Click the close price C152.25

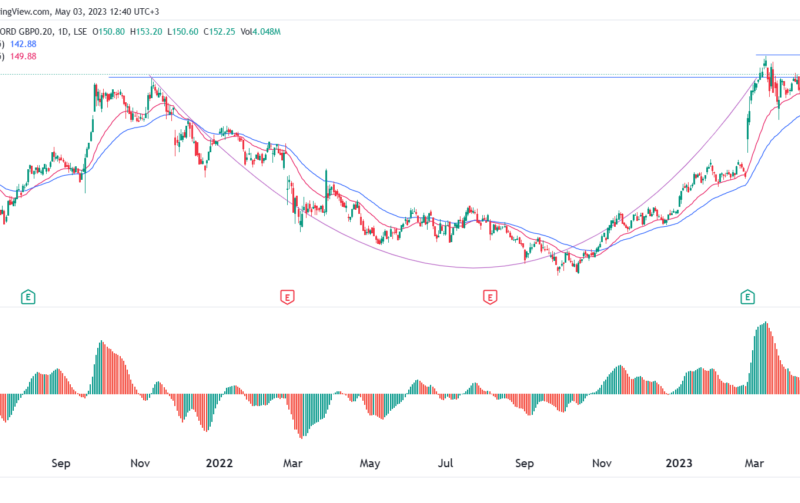[x=219, y=32]
